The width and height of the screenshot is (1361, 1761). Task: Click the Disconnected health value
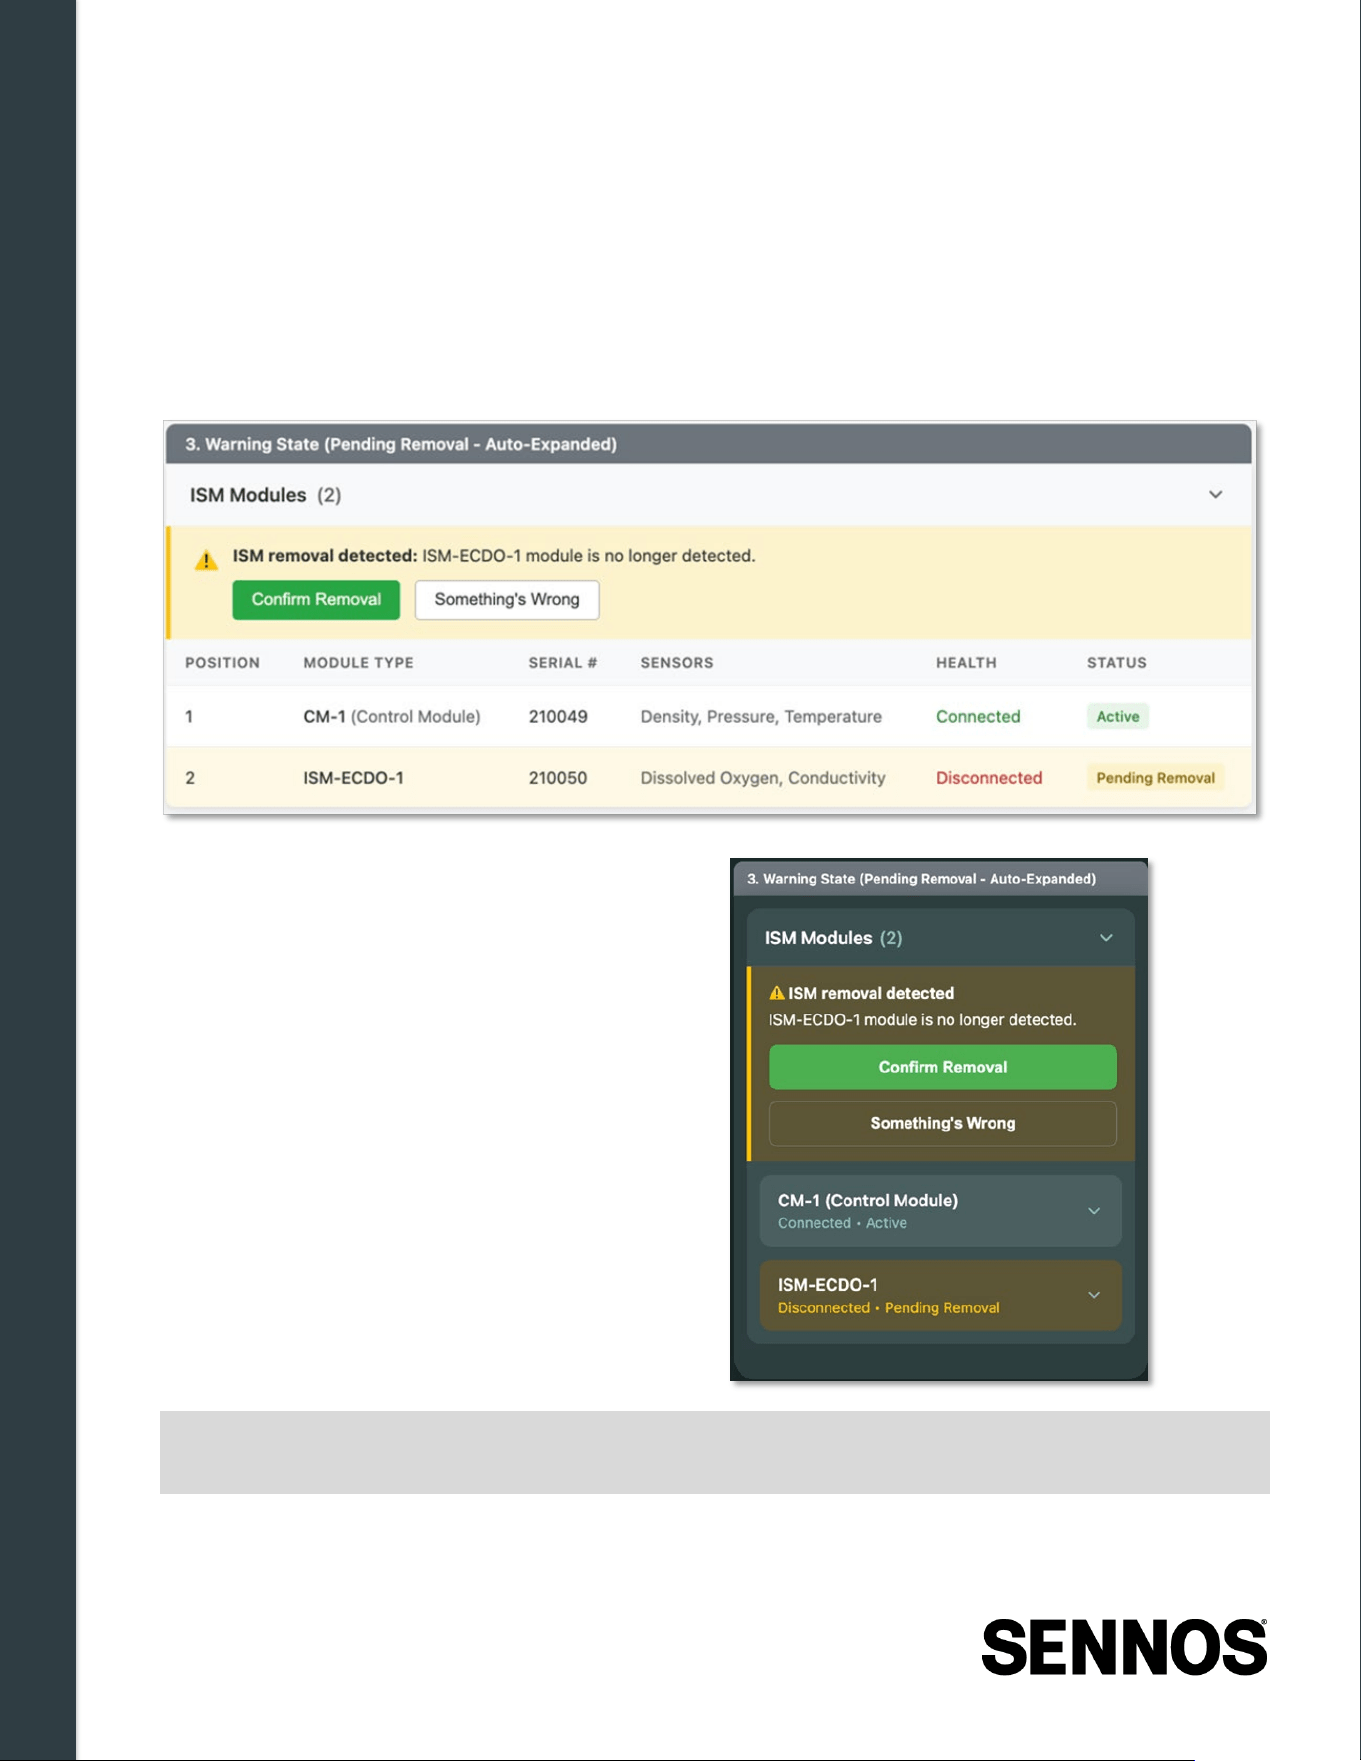pyautogui.click(x=989, y=778)
